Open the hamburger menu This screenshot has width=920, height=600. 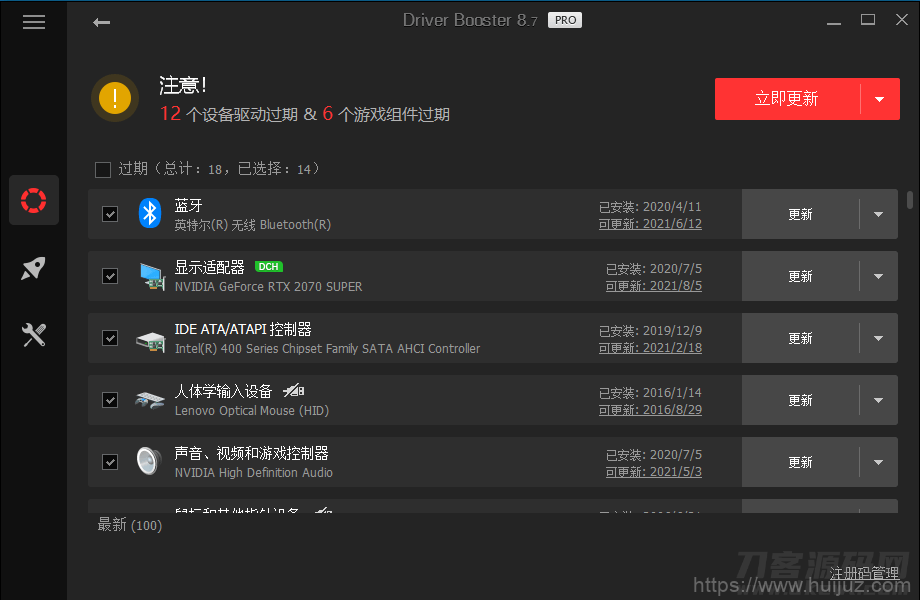(x=33, y=22)
